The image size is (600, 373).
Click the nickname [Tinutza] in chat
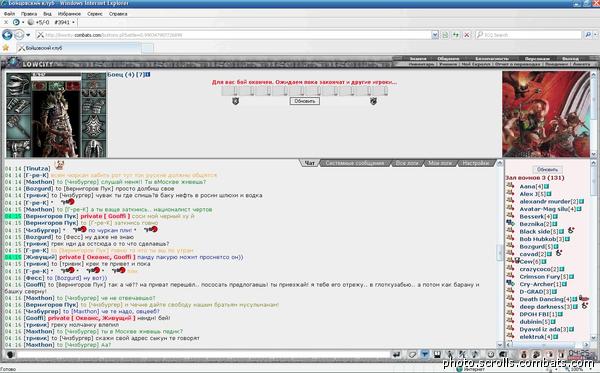click(37, 168)
